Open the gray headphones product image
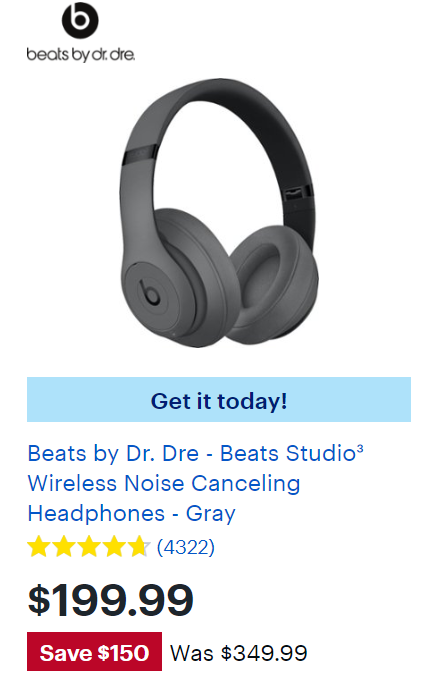This screenshot has height=676, width=436. coord(219,213)
